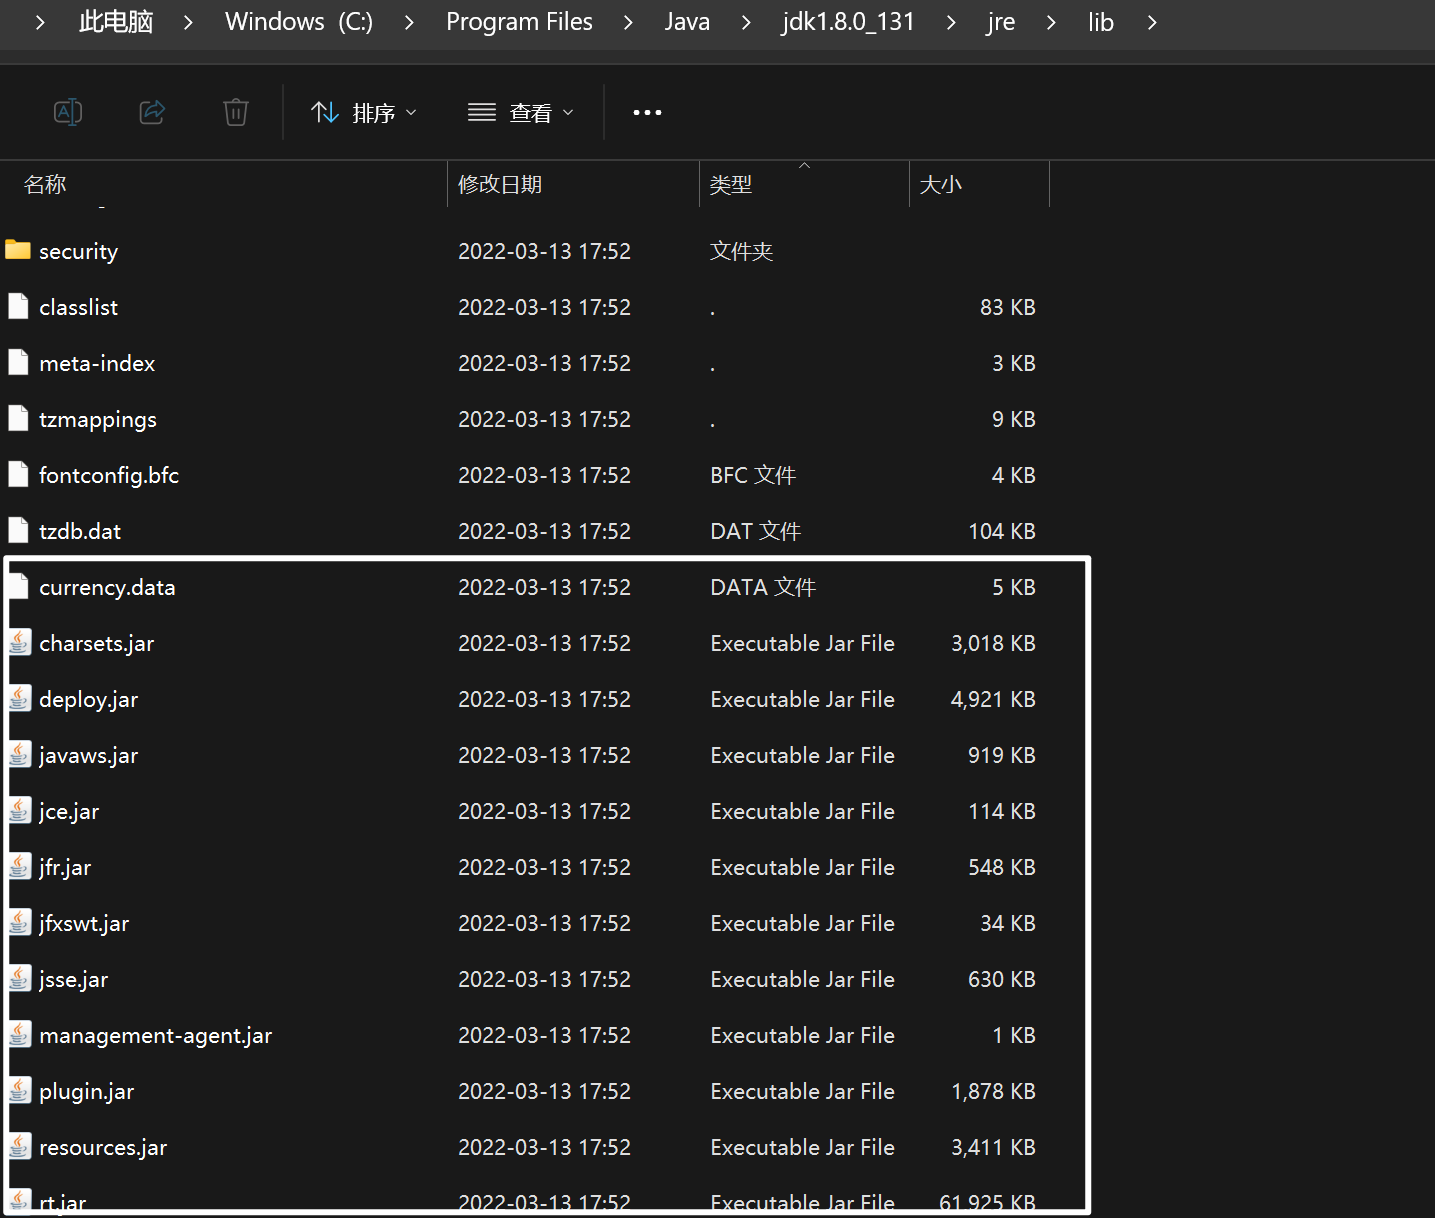Go to Windows (C:) in the breadcrumb

pos(299,22)
